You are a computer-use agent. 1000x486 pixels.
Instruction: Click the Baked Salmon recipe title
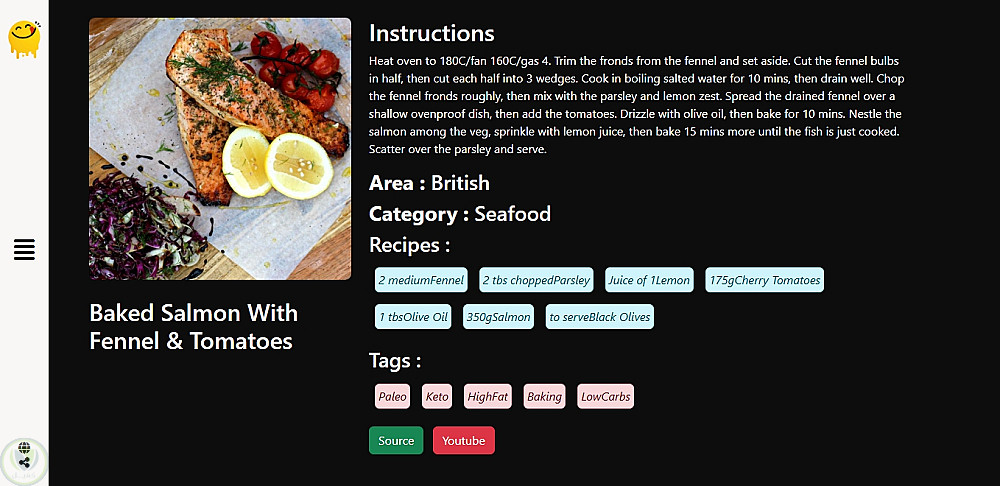click(x=193, y=327)
